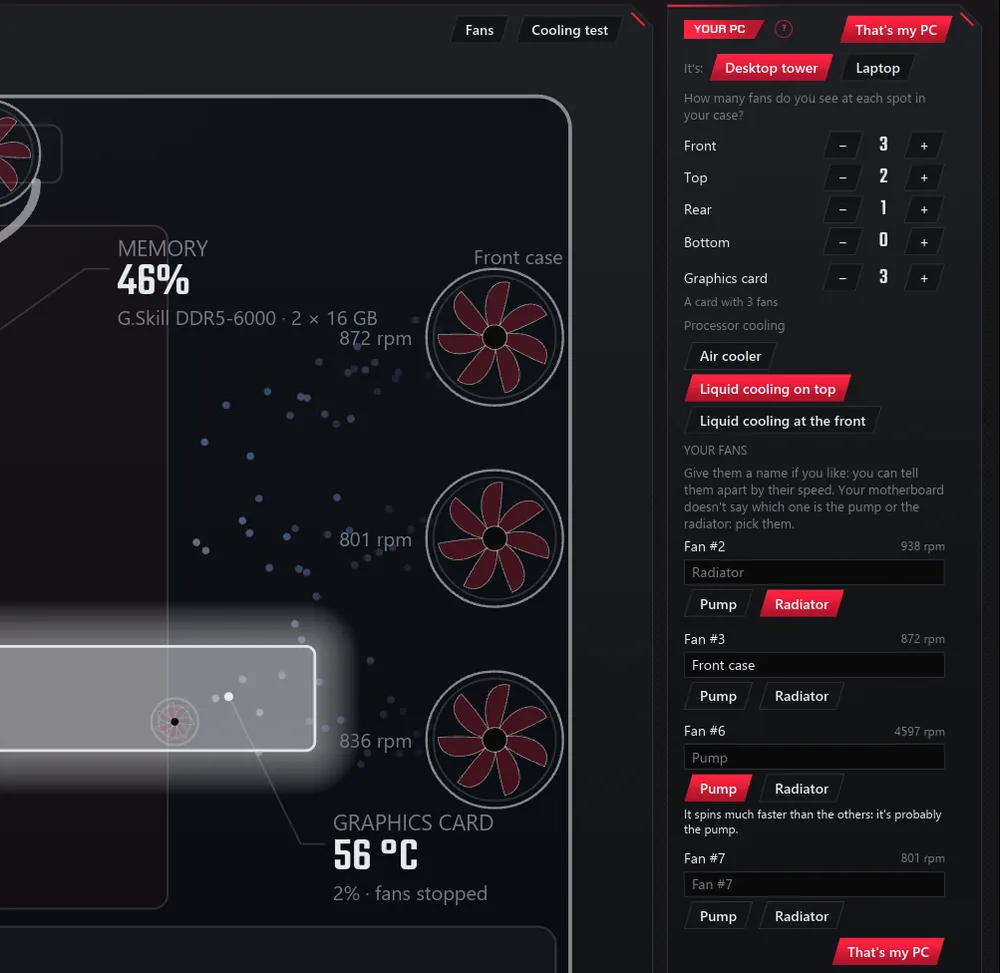Choose Liquid cooling on top
1000x973 pixels.
767,389
